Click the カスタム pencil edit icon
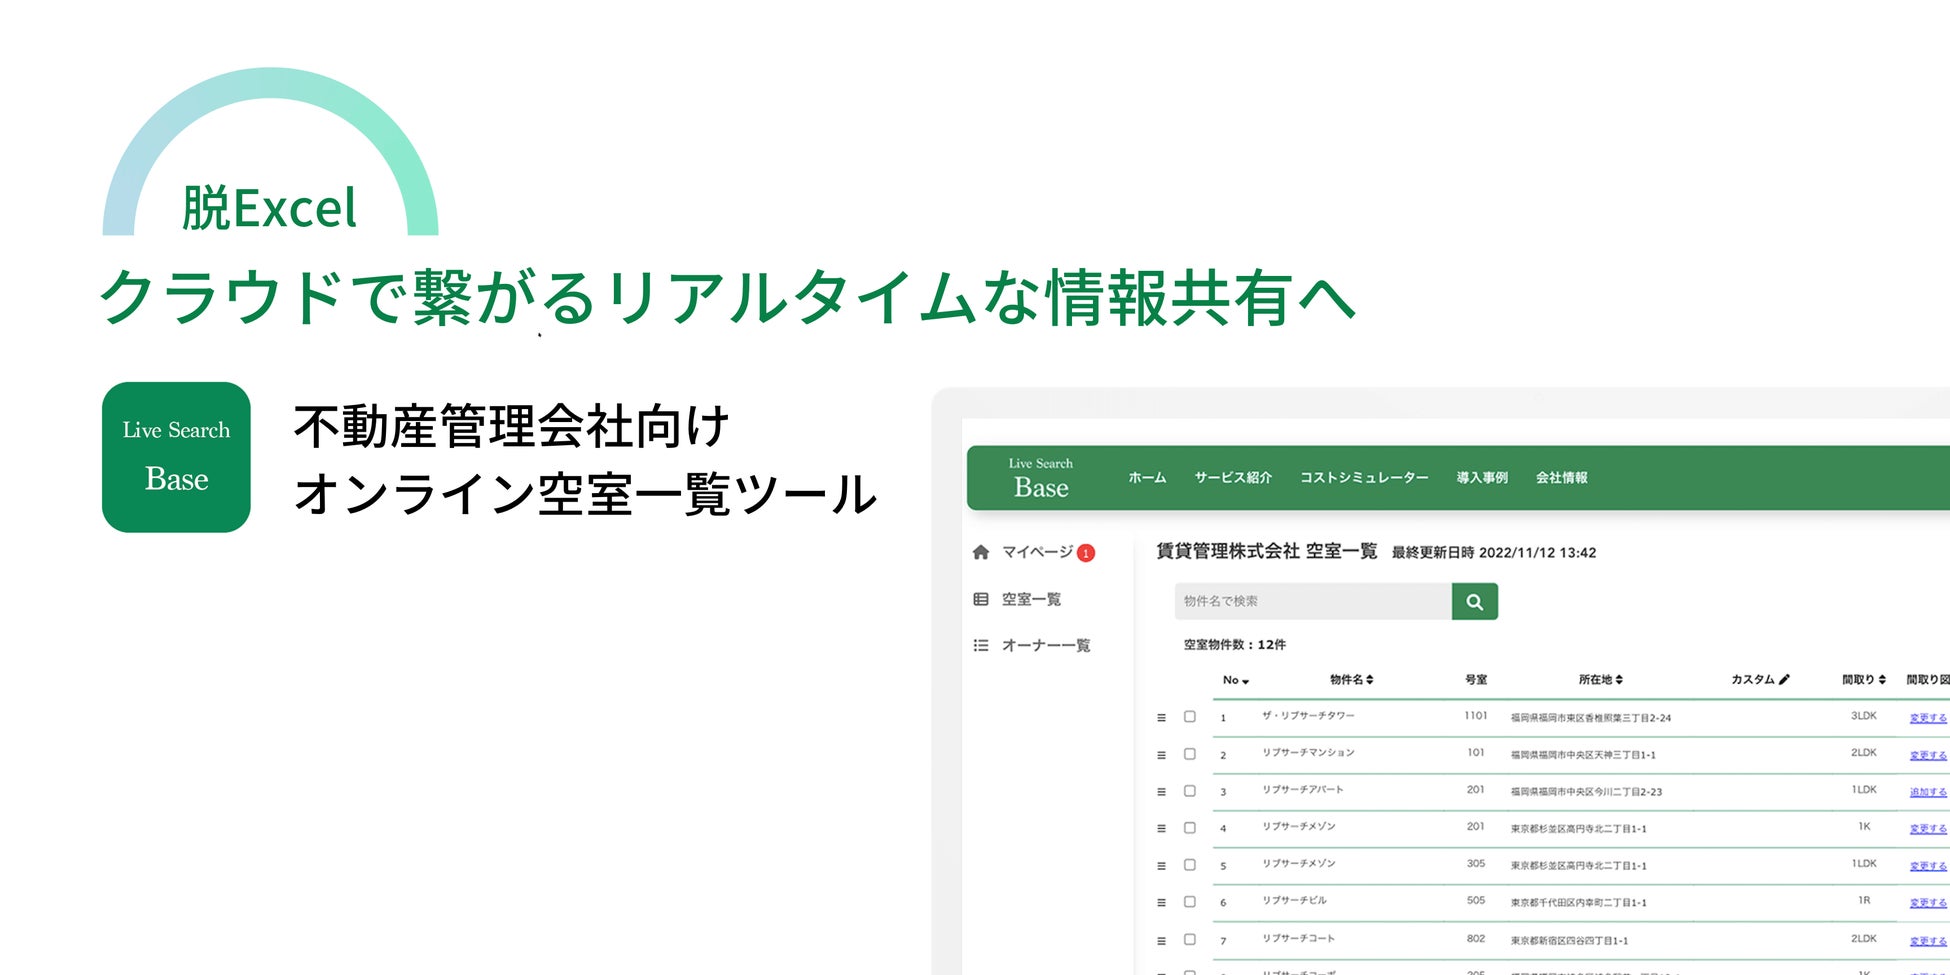Screen dimensions: 1950x975 (x=1784, y=679)
